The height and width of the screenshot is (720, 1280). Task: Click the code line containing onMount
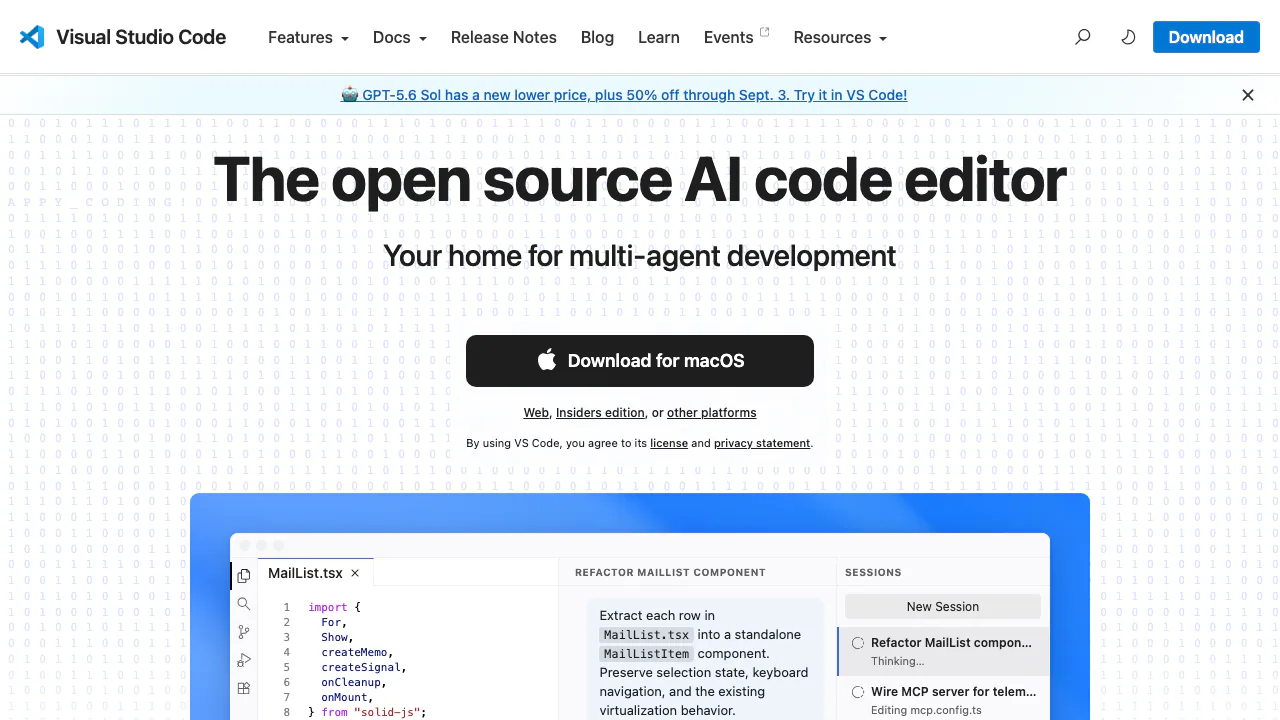pyautogui.click(x=346, y=697)
